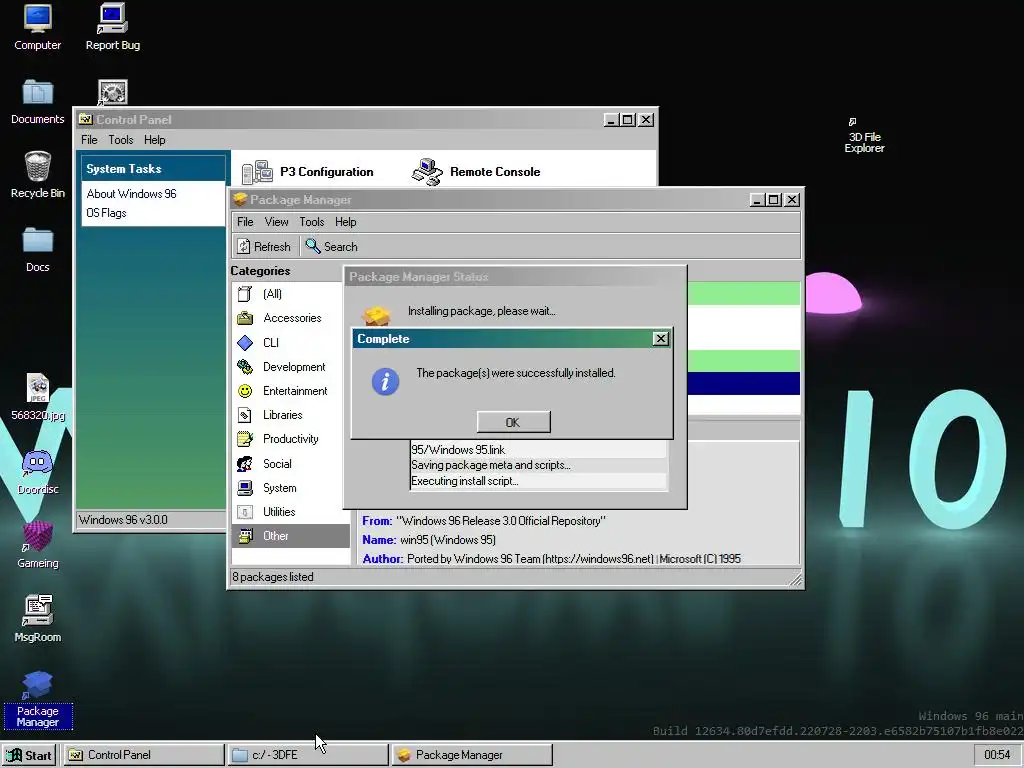Open Package Manager Help menu
The image size is (1024, 768).
[x=345, y=222]
